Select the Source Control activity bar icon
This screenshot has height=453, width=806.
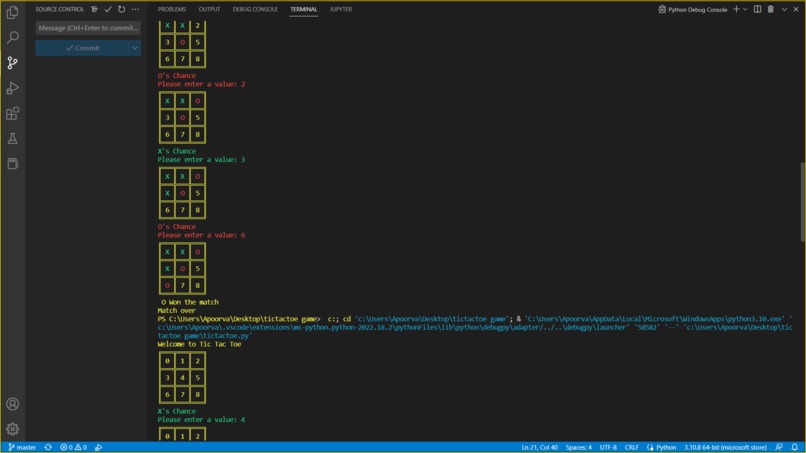coord(12,63)
